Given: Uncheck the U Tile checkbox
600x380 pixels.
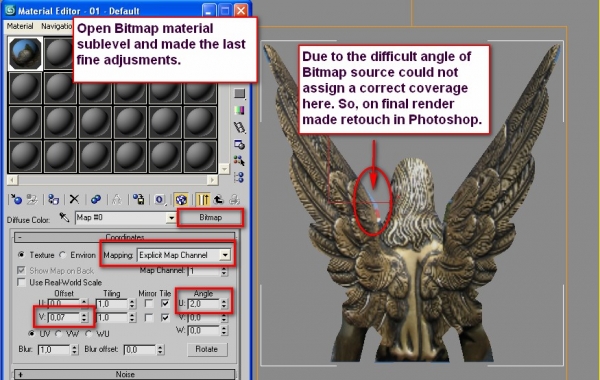Looking at the screenshot, I should click(165, 303).
